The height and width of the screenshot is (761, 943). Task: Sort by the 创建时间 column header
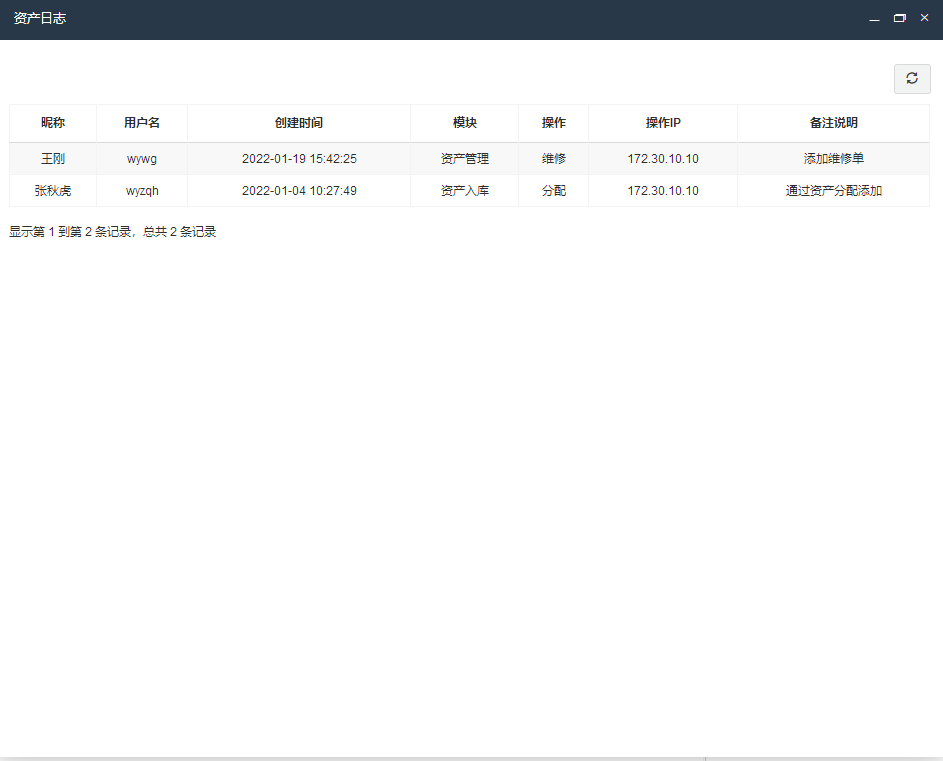[299, 123]
